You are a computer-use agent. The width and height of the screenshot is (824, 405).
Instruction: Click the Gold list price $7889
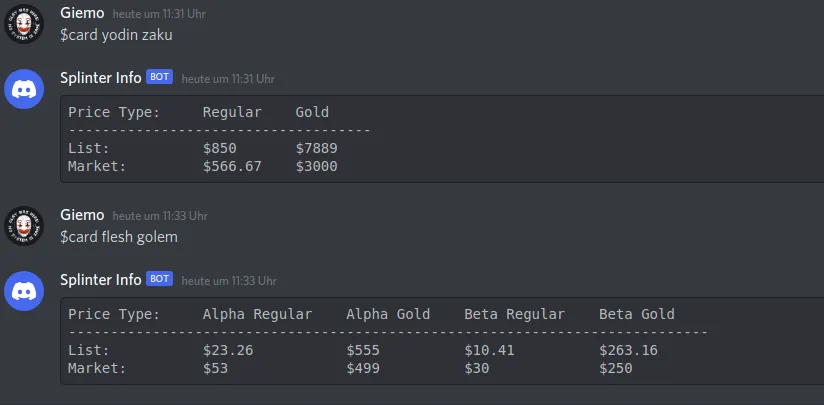[316, 149]
